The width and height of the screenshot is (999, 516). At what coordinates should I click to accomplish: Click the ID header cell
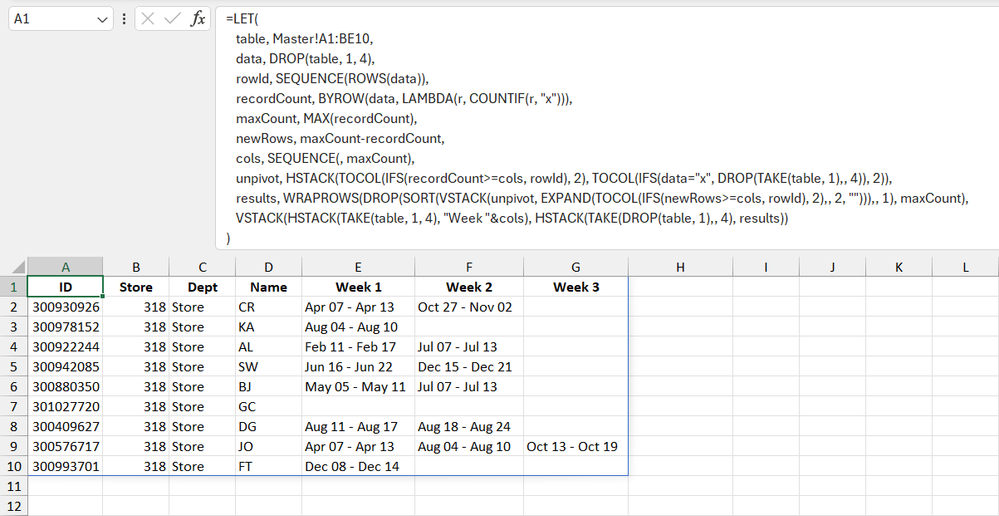click(65, 287)
